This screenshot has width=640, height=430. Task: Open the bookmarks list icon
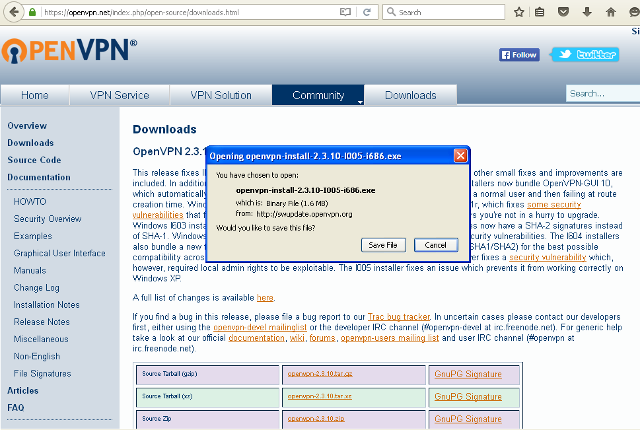(540, 12)
